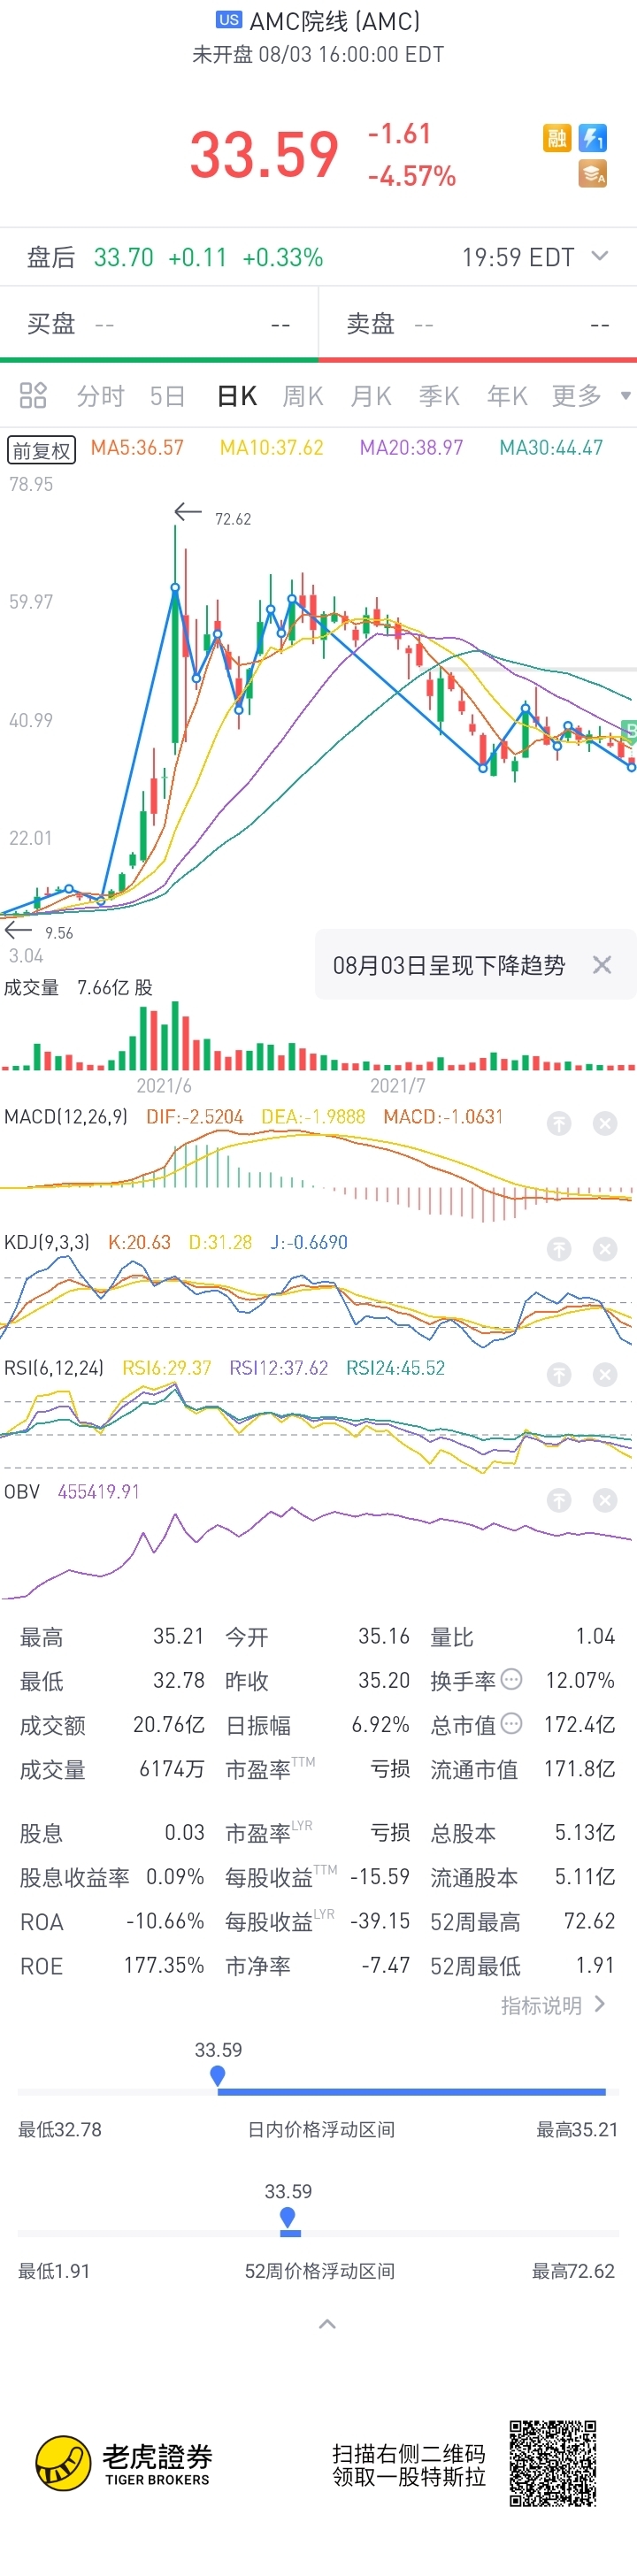The width and height of the screenshot is (637, 2576).
Task: Pin the MACD indicator to top
Action: point(559,1124)
